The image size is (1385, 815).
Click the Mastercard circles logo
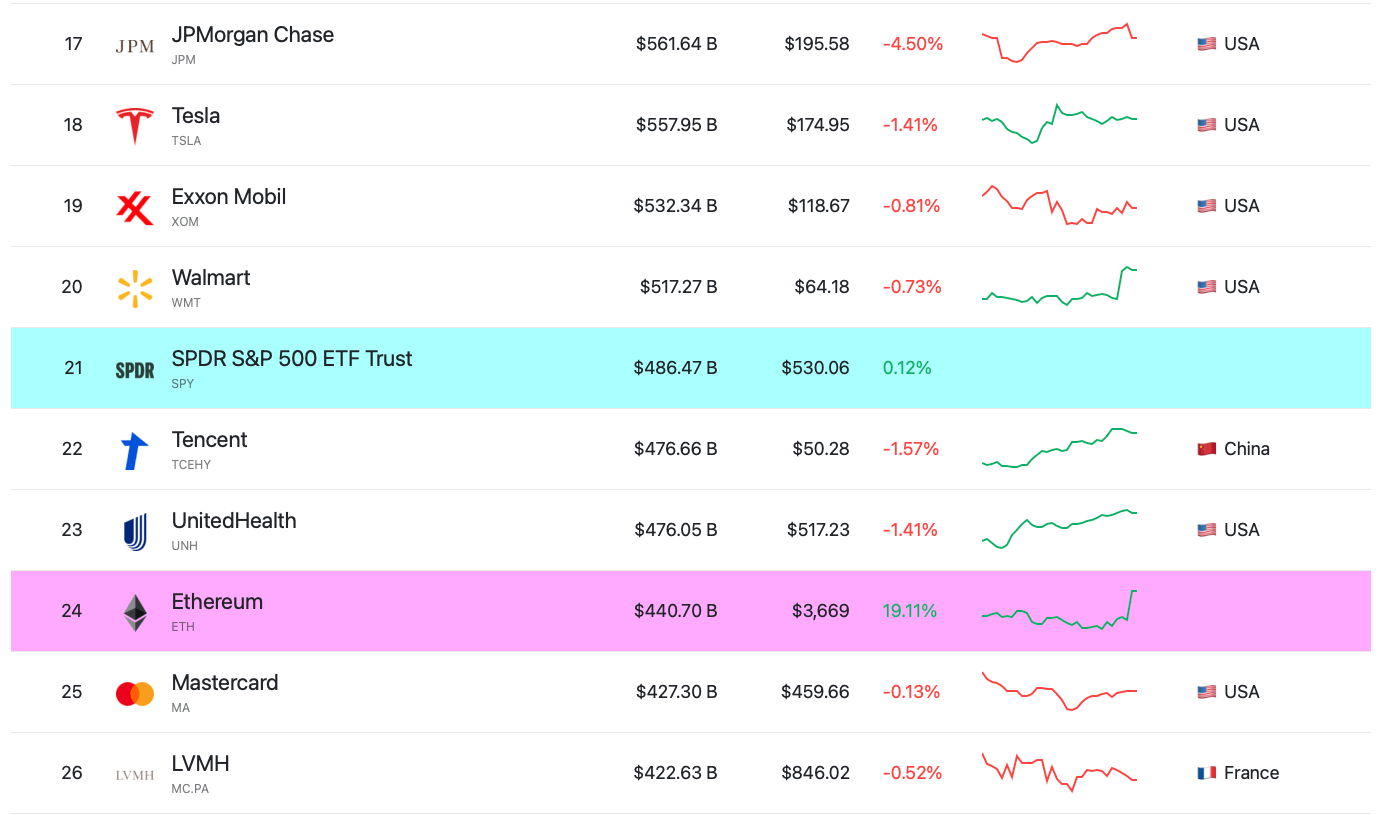[134, 694]
